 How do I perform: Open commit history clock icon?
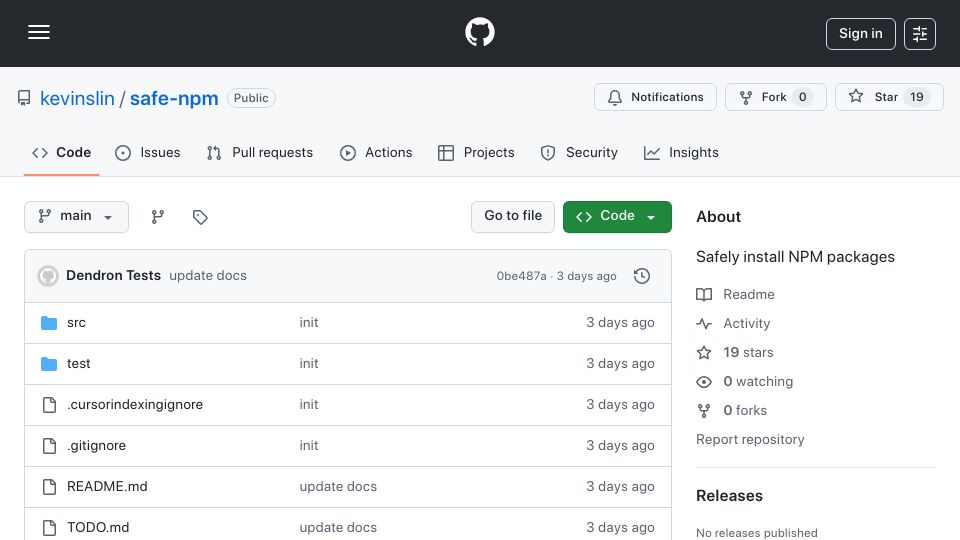tap(642, 276)
